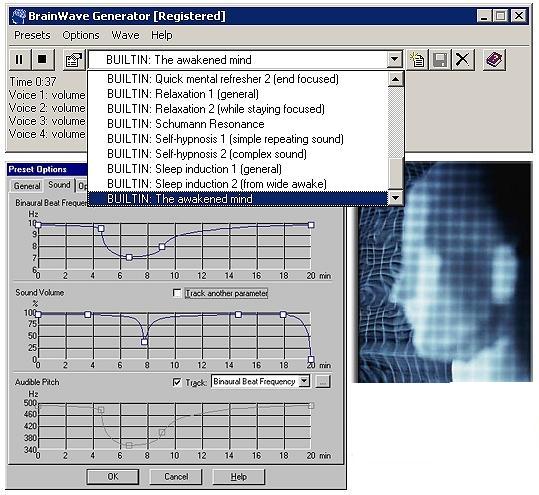
Task: Collapse the preset combo box using its arrow
Action: coord(395,60)
